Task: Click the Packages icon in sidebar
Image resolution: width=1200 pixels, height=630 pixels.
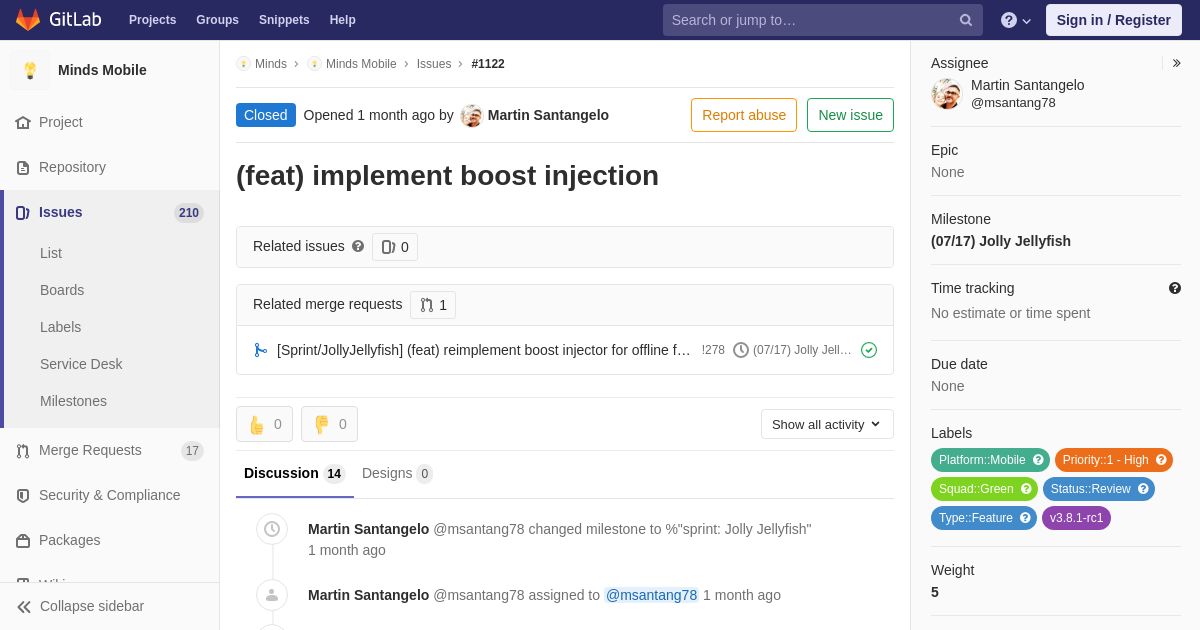Action: 23,540
